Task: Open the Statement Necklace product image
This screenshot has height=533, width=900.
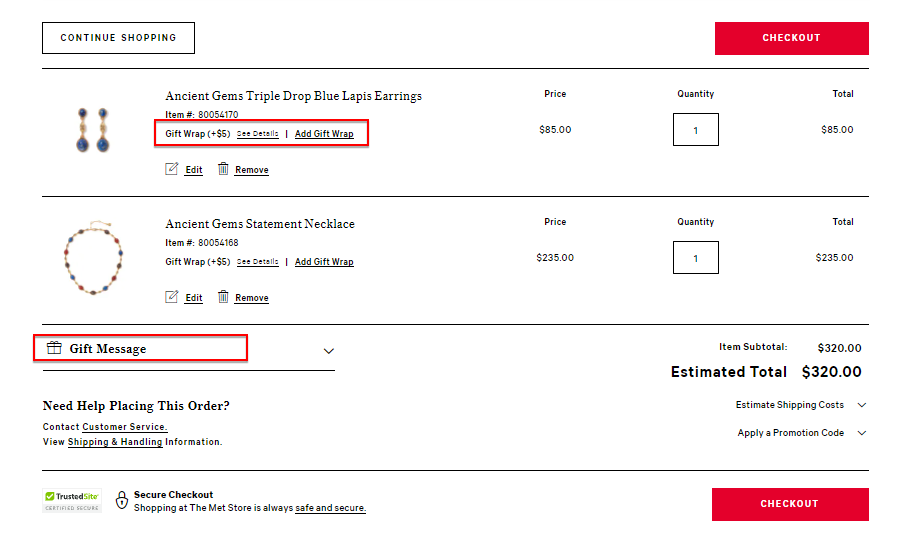Action: pos(93,258)
